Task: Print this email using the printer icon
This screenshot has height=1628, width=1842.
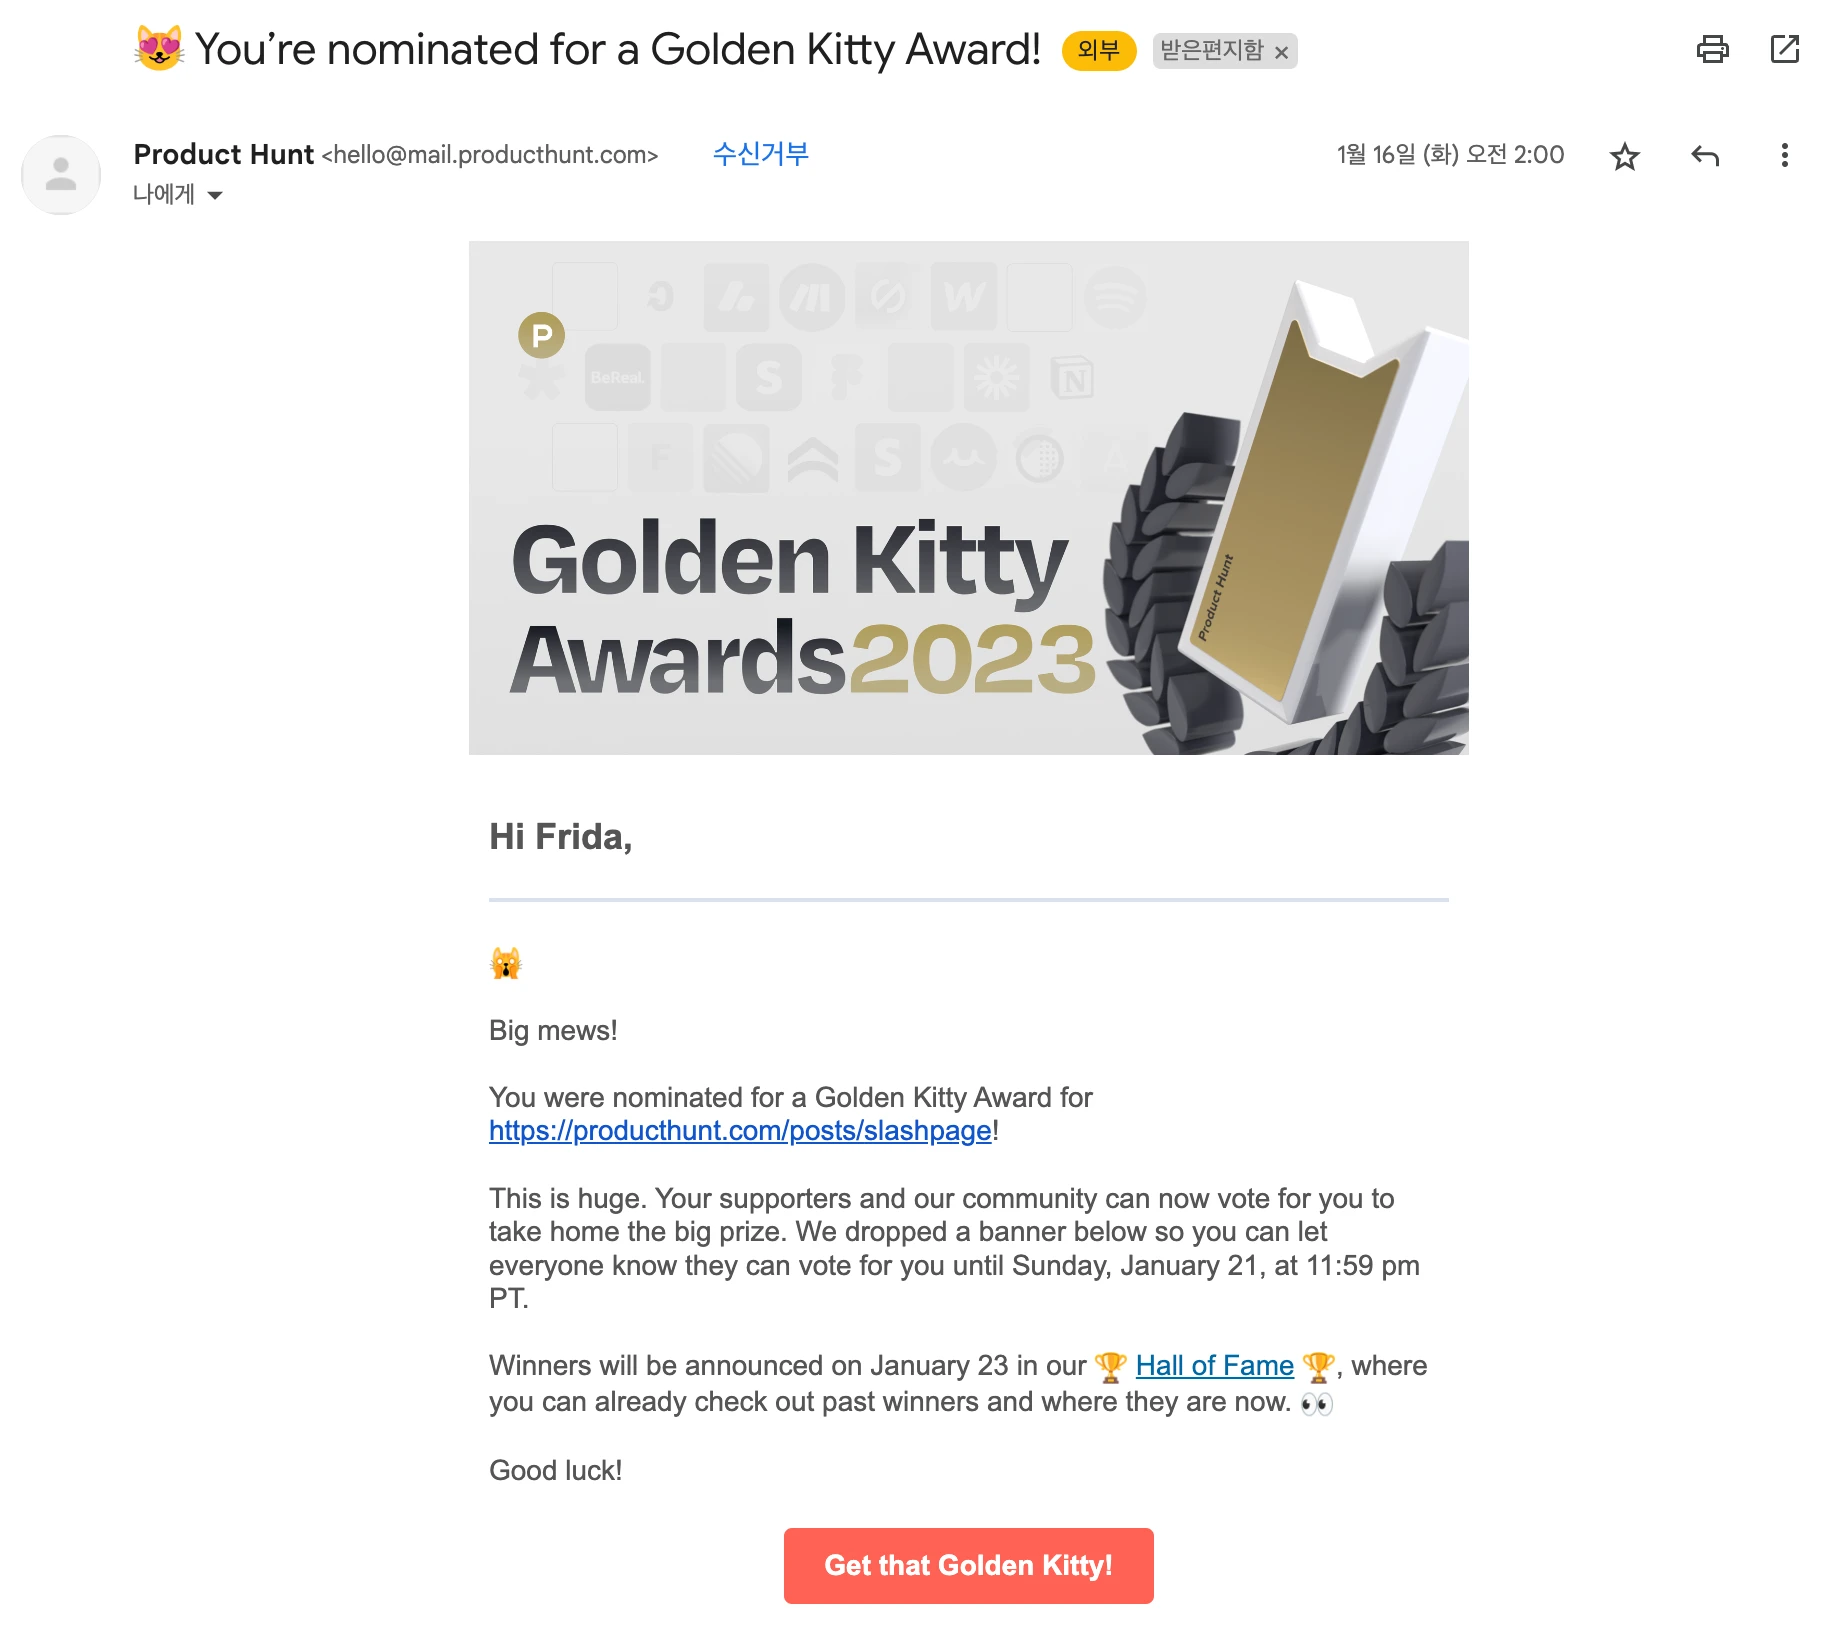Action: (x=1712, y=49)
